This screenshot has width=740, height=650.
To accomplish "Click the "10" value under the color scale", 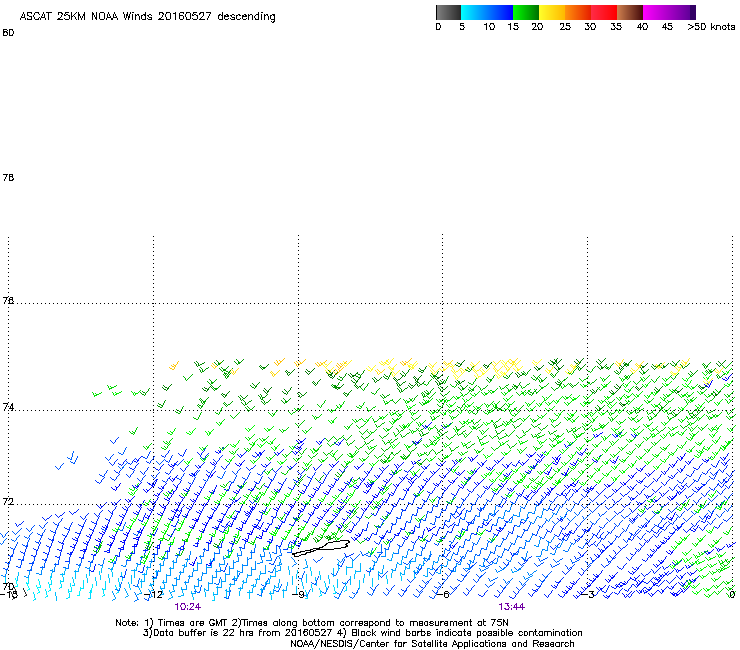I will point(489,27).
